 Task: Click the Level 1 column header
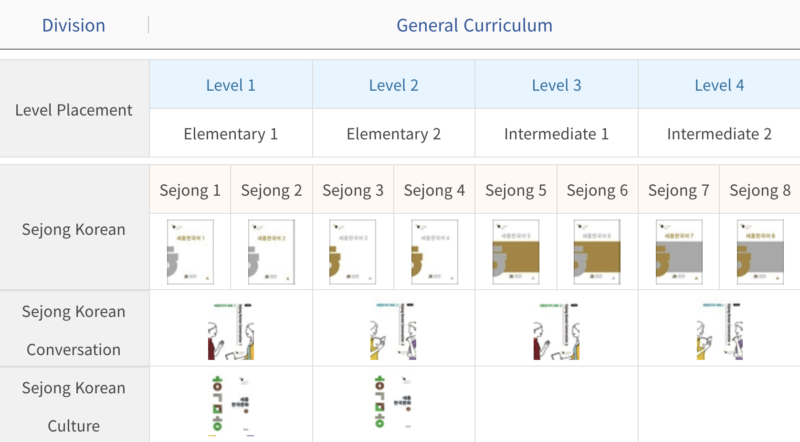pyautogui.click(x=231, y=85)
